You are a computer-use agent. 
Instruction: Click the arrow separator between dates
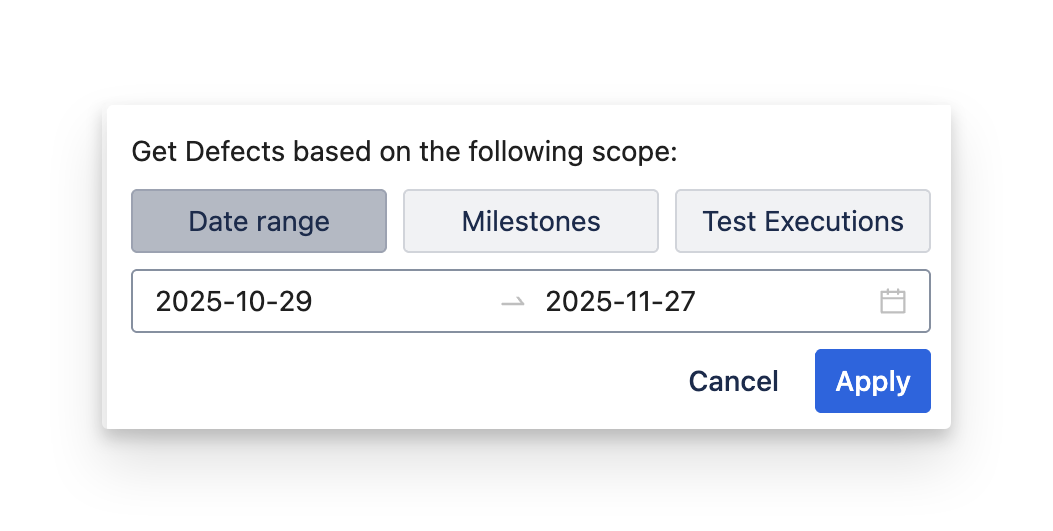(x=513, y=302)
